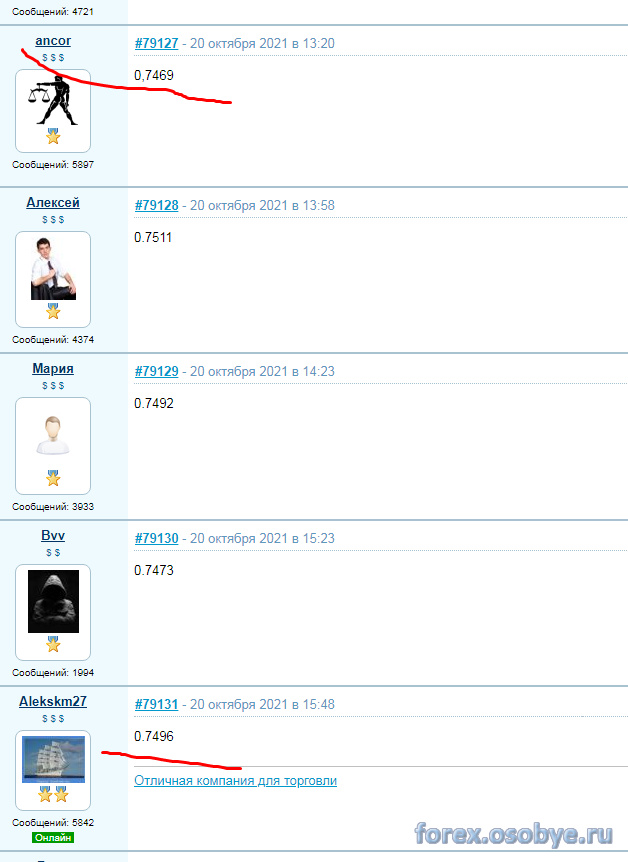Image resolution: width=628 pixels, height=862 pixels.
Task: Click Мария's default silhouette avatar
Action: [53, 436]
